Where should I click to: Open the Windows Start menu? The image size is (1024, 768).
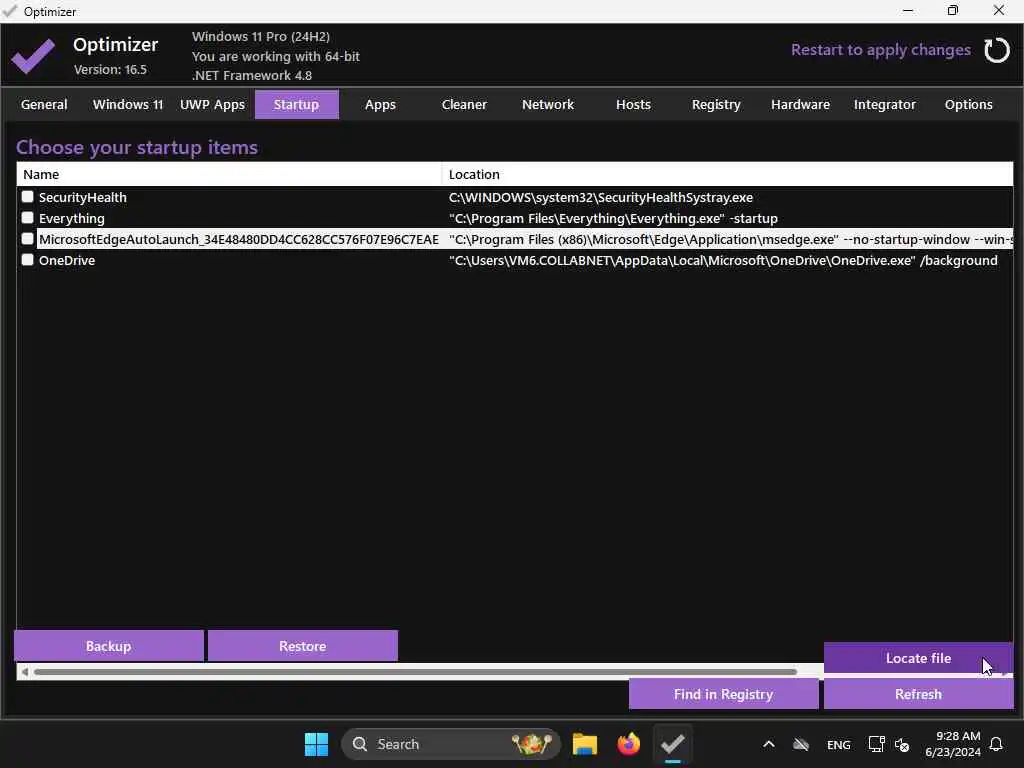317,744
